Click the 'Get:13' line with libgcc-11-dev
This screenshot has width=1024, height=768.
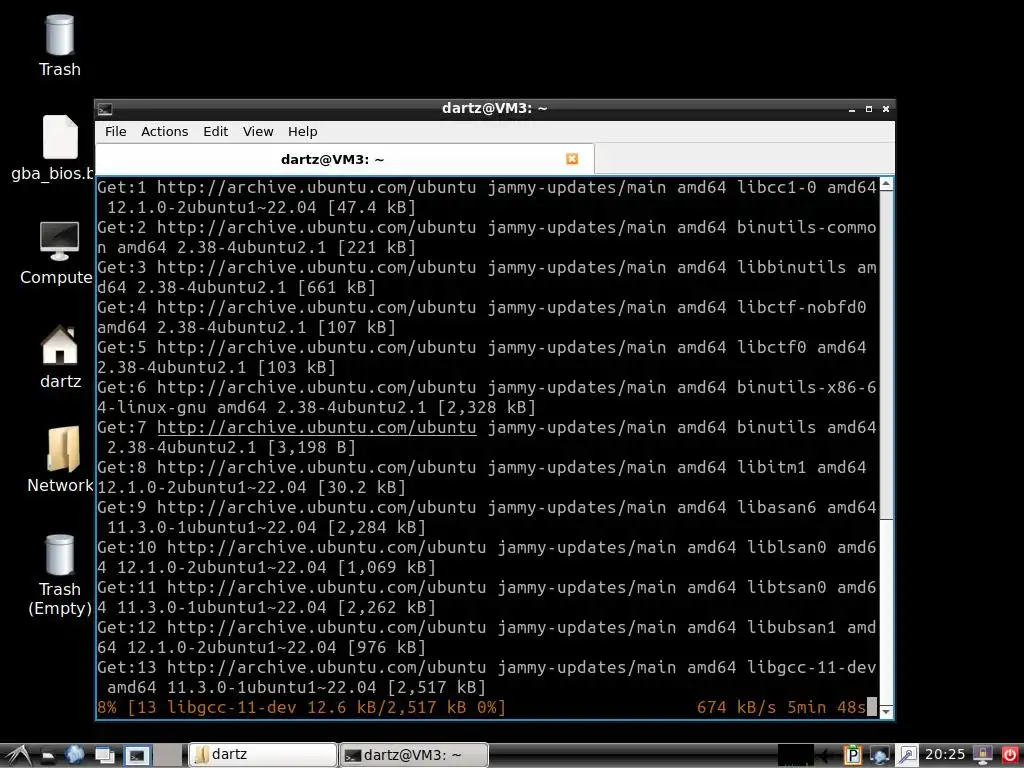[487, 677]
